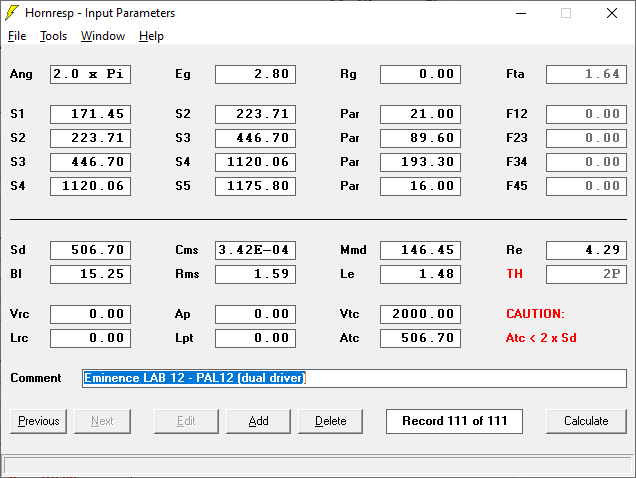The width and height of the screenshot is (636, 478).
Task: Open the Help menu
Action: pos(151,36)
